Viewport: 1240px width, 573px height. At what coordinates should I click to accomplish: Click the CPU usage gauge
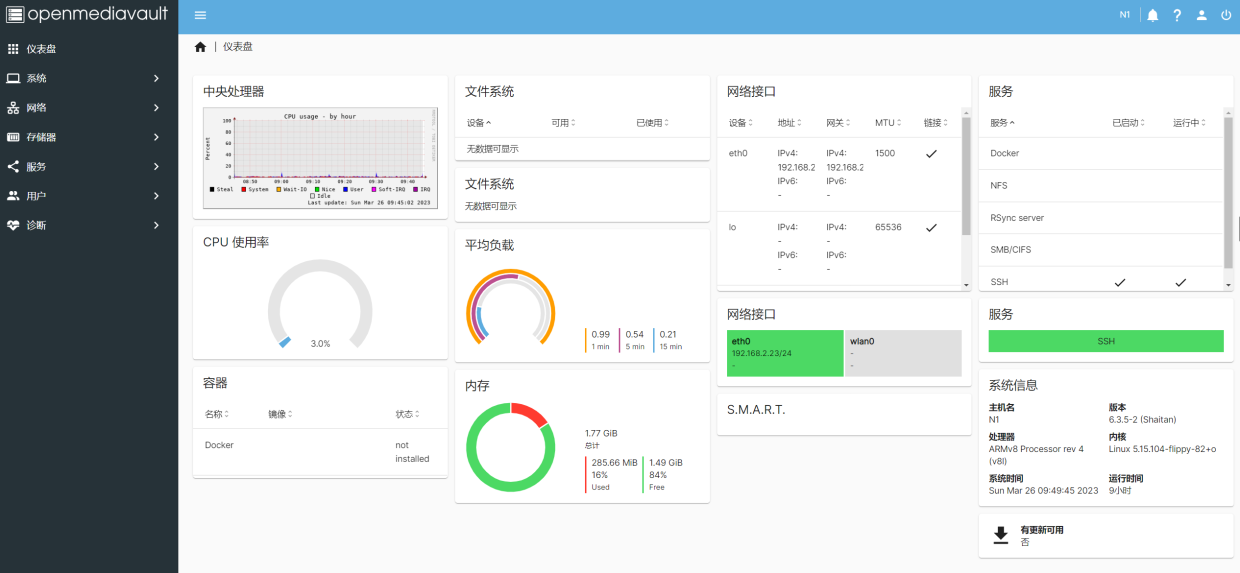[x=320, y=306]
